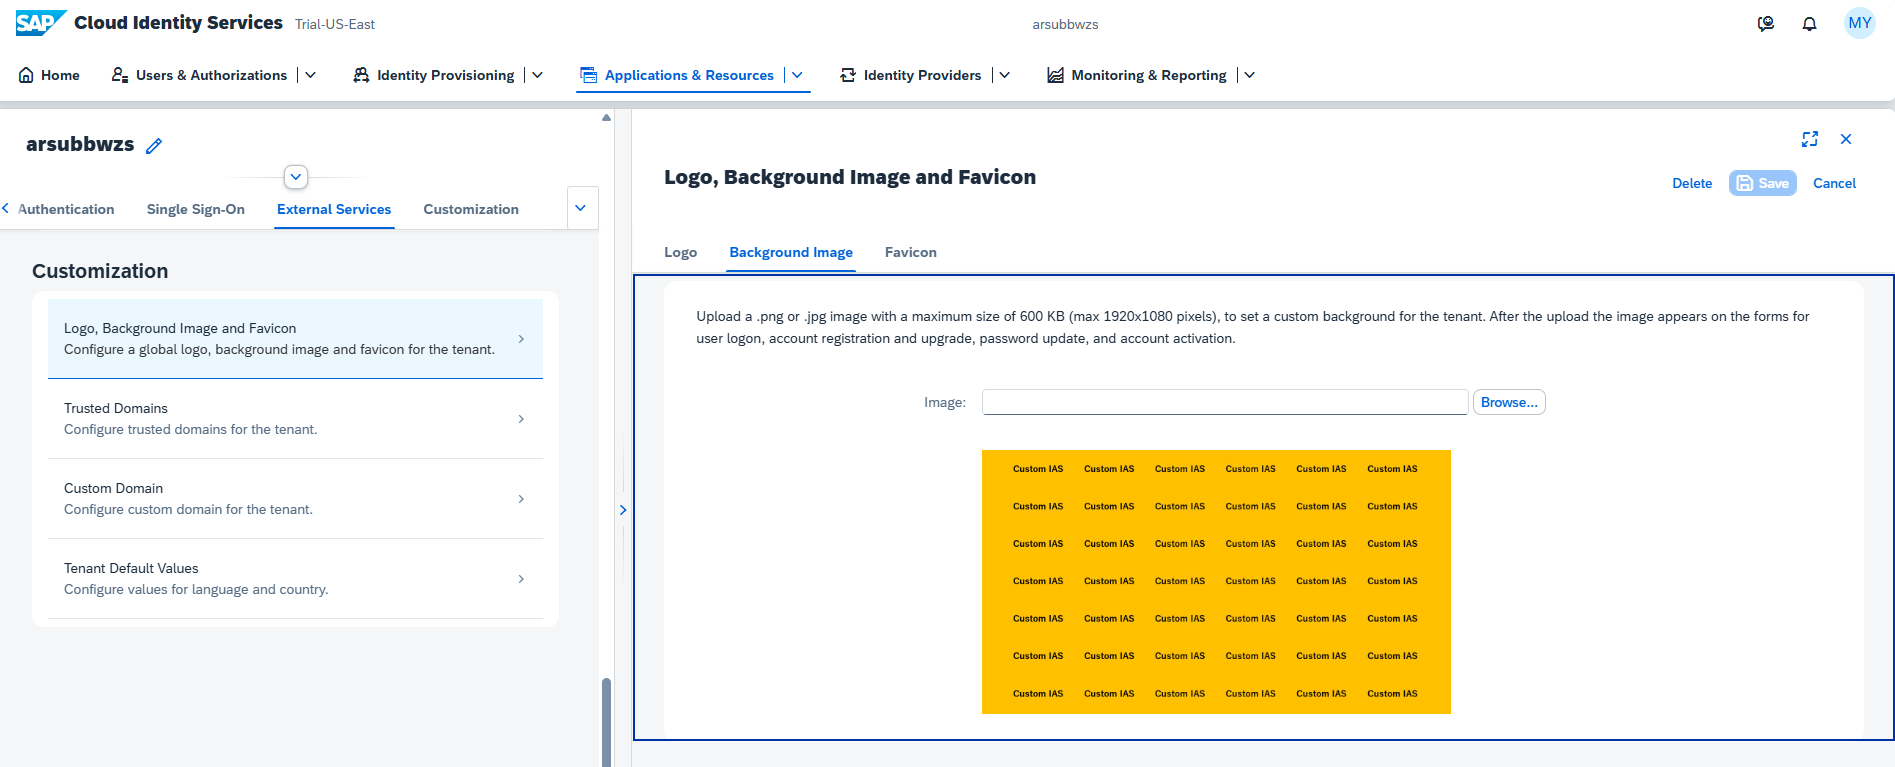Click the left panel scrollbar thumb

606,722
